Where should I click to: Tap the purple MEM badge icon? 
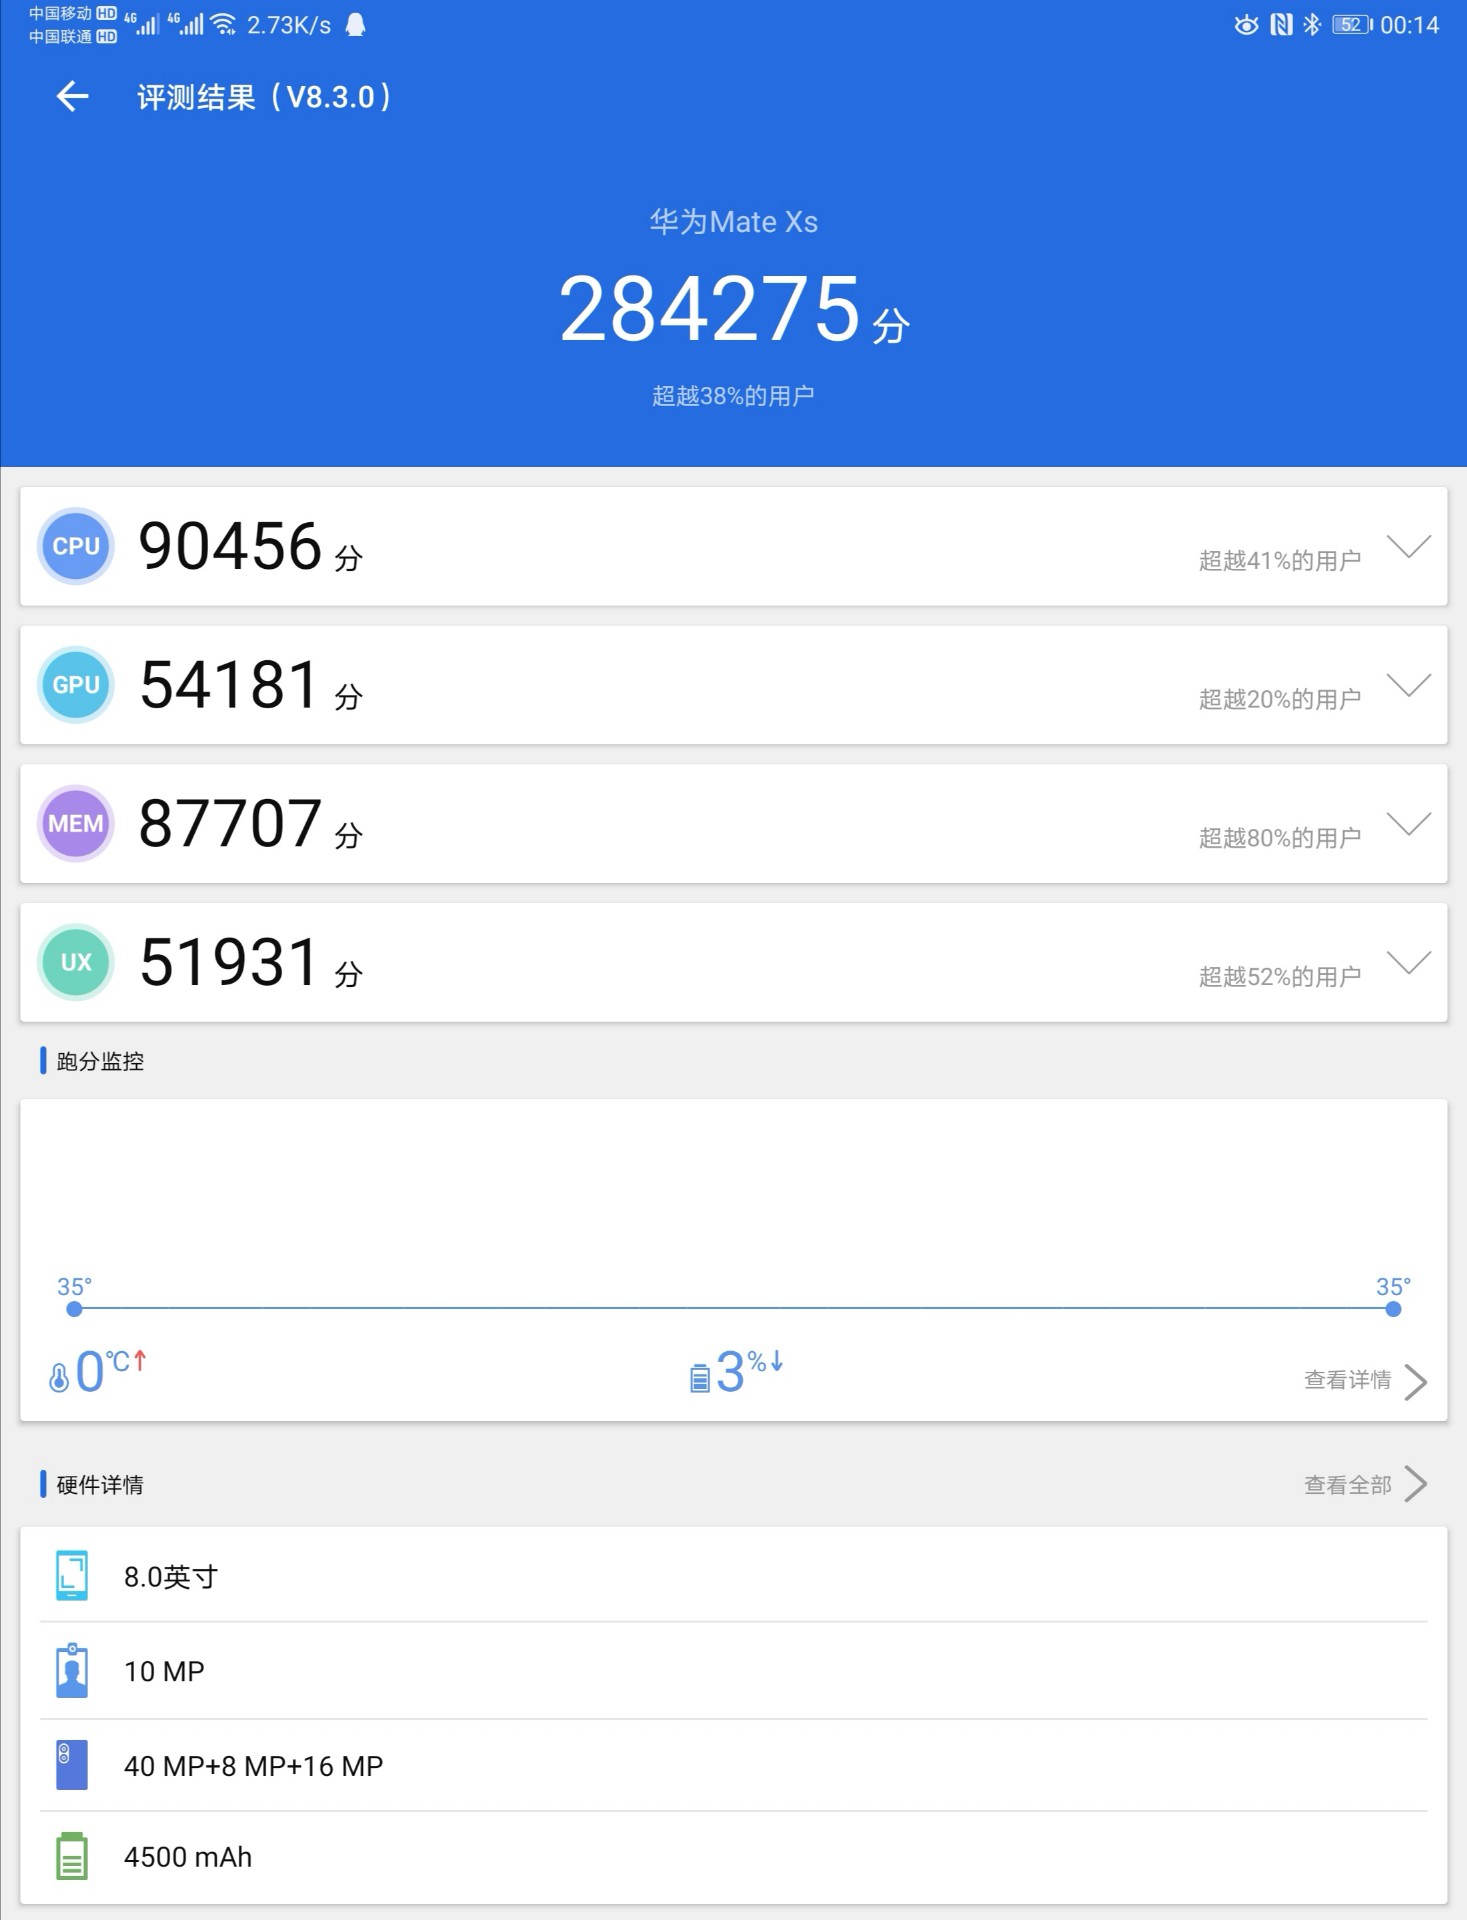[75, 823]
